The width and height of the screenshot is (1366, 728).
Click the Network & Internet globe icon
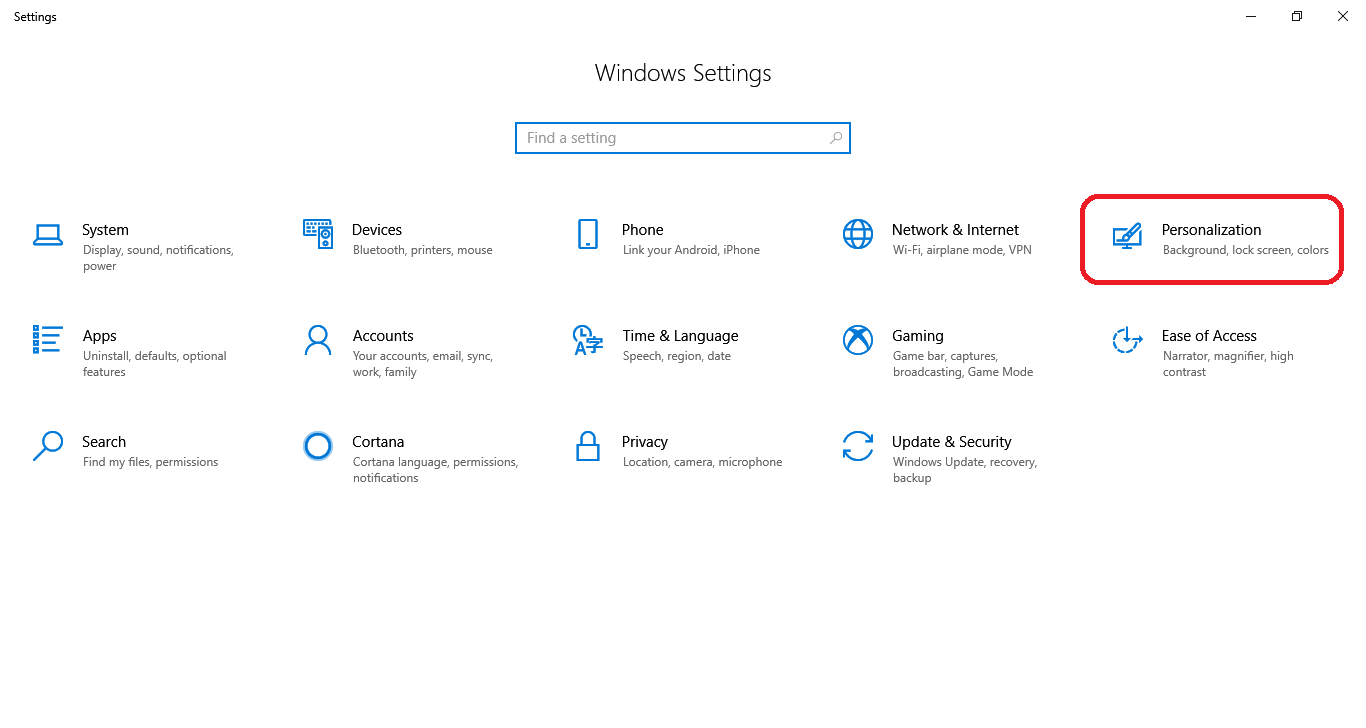point(858,234)
